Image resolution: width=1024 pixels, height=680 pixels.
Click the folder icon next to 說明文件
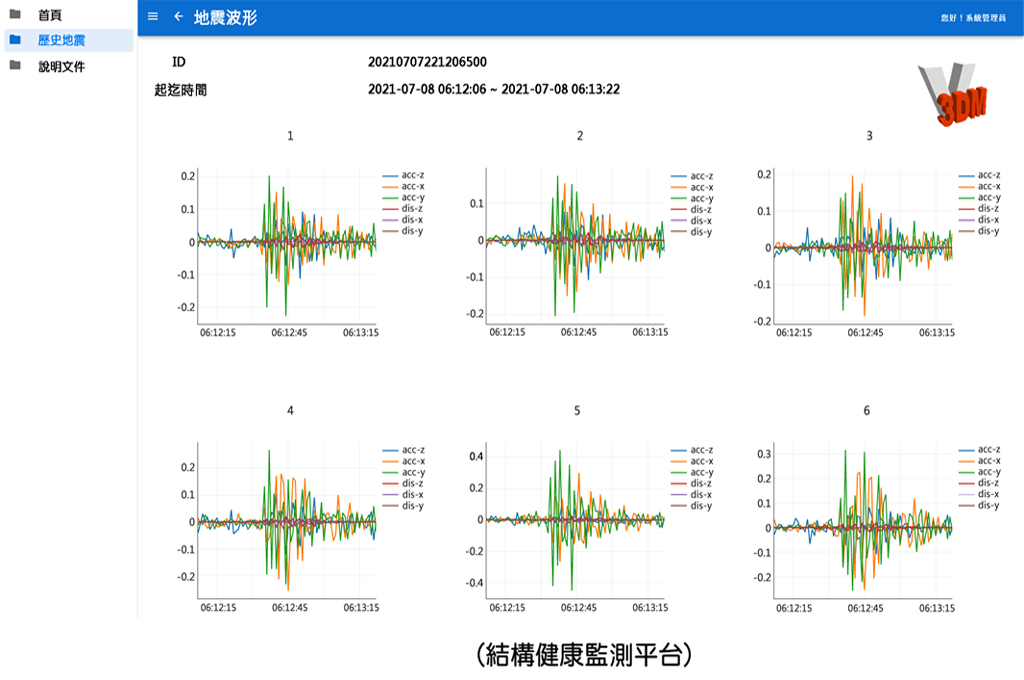15,66
